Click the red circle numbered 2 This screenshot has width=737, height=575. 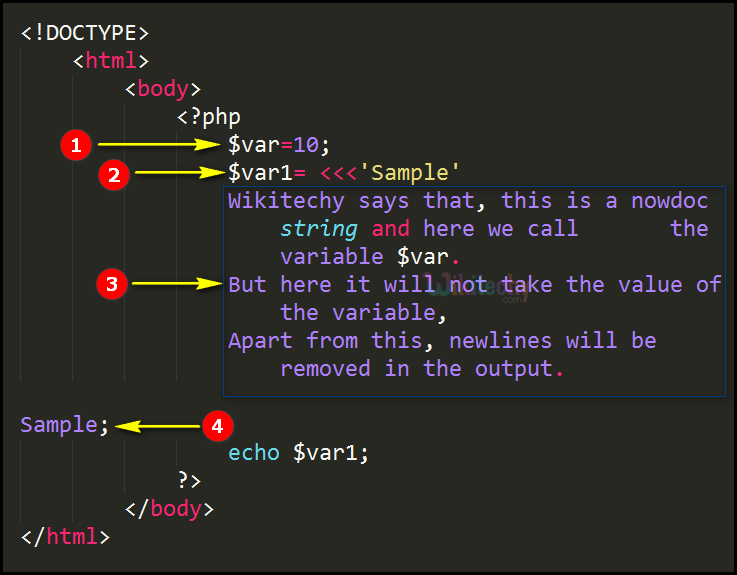[x=115, y=174]
